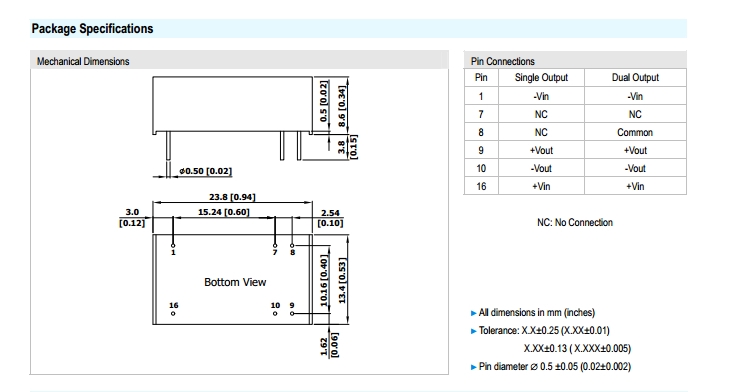Click the Package Specifications heading
Image resolution: width=735 pixels, height=392 pixels.
[92, 29]
